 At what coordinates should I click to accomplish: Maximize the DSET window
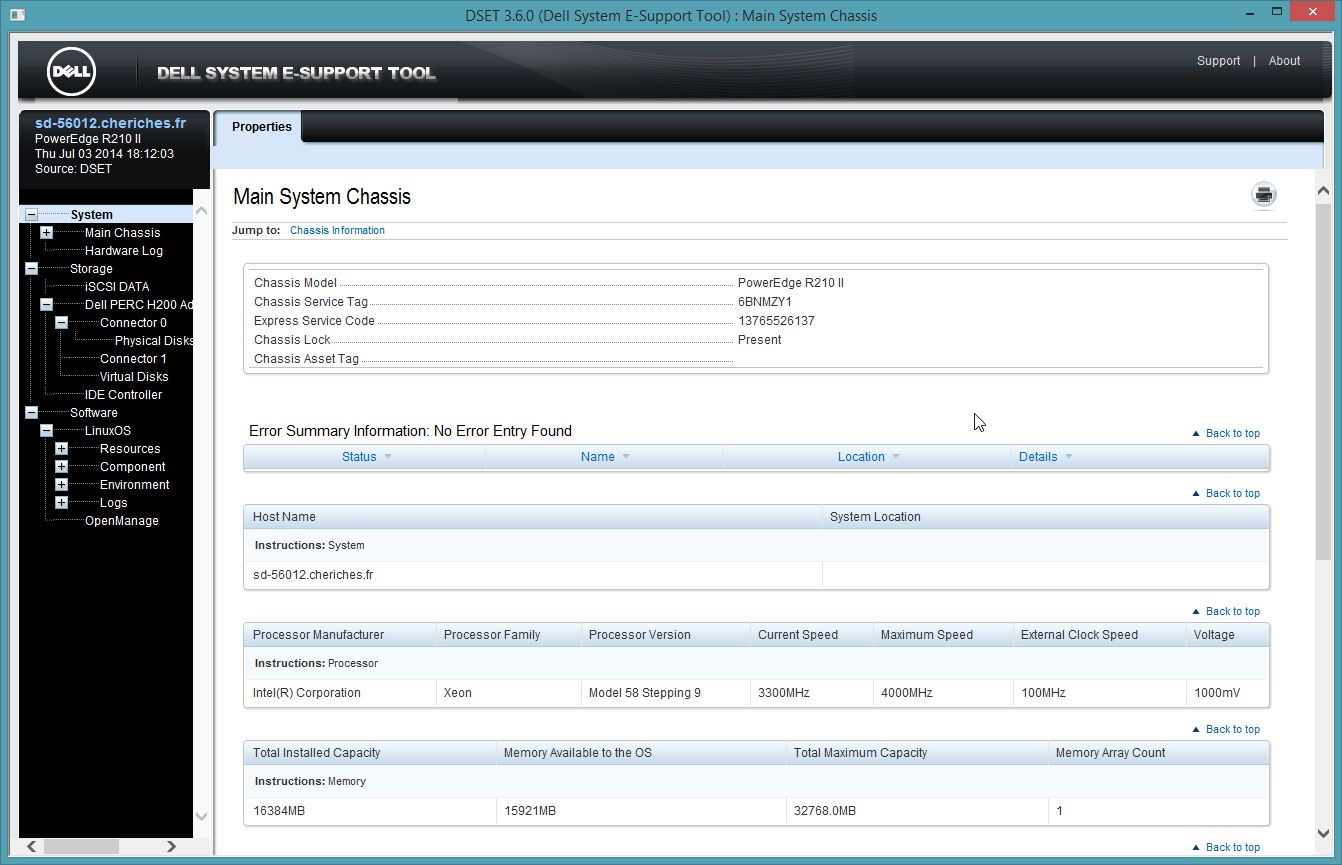pos(1276,13)
